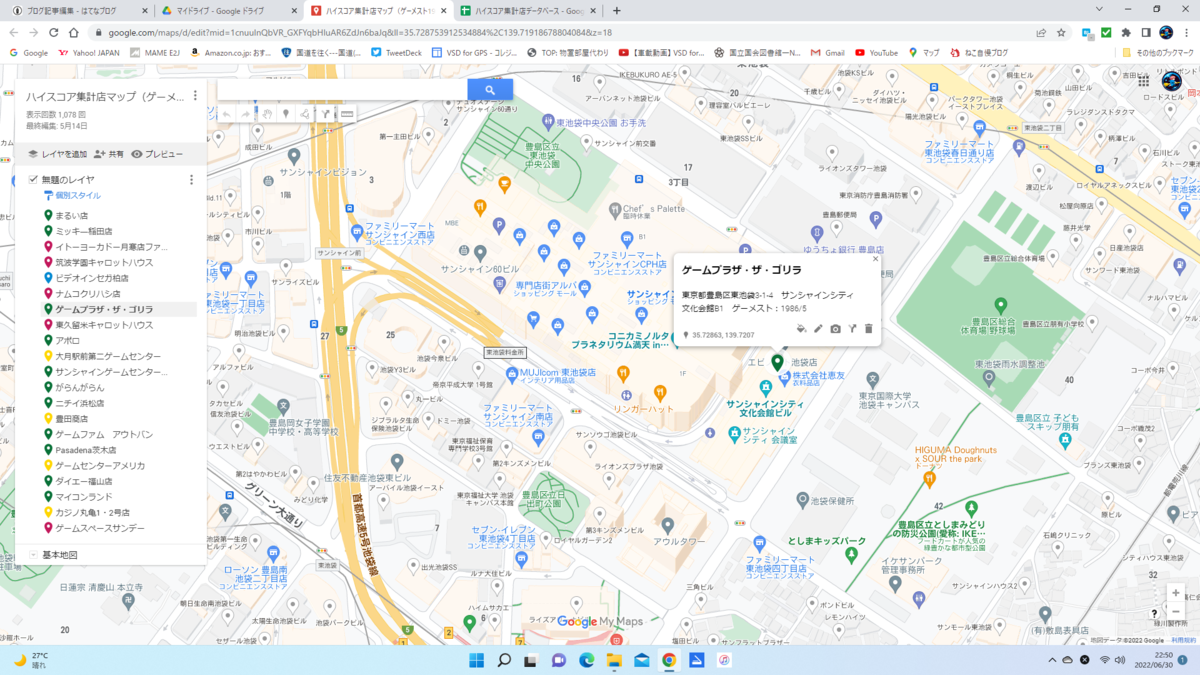Click the map search input field
This screenshot has width=1200, height=675.
click(x=342, y=90)
